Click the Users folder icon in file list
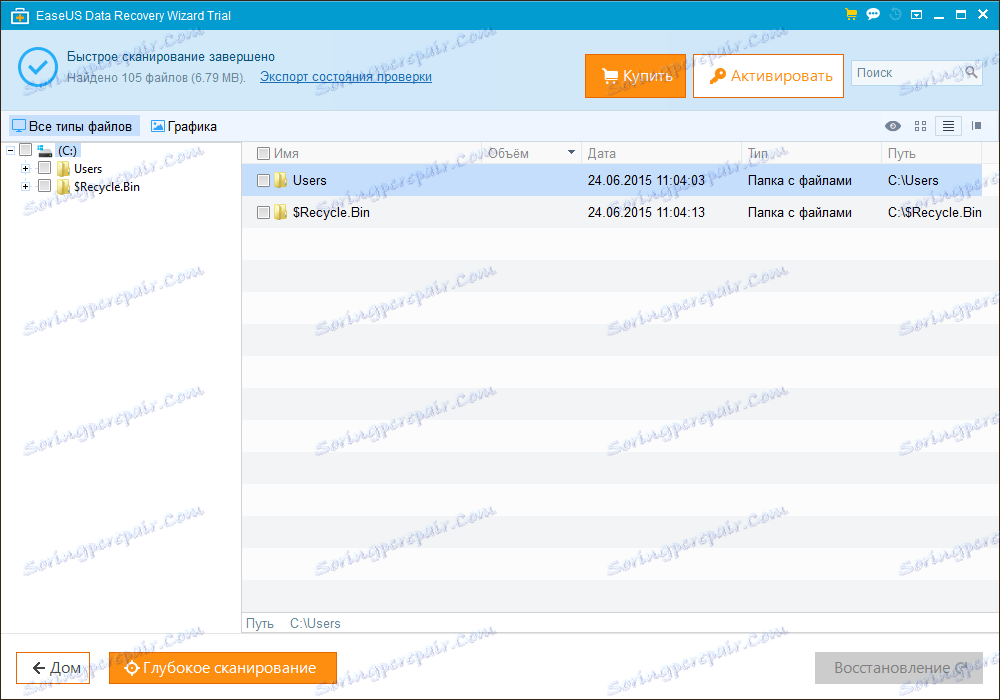Image resolution: width=1000 pixels, height=700 pixels. (x=281, y=180)
